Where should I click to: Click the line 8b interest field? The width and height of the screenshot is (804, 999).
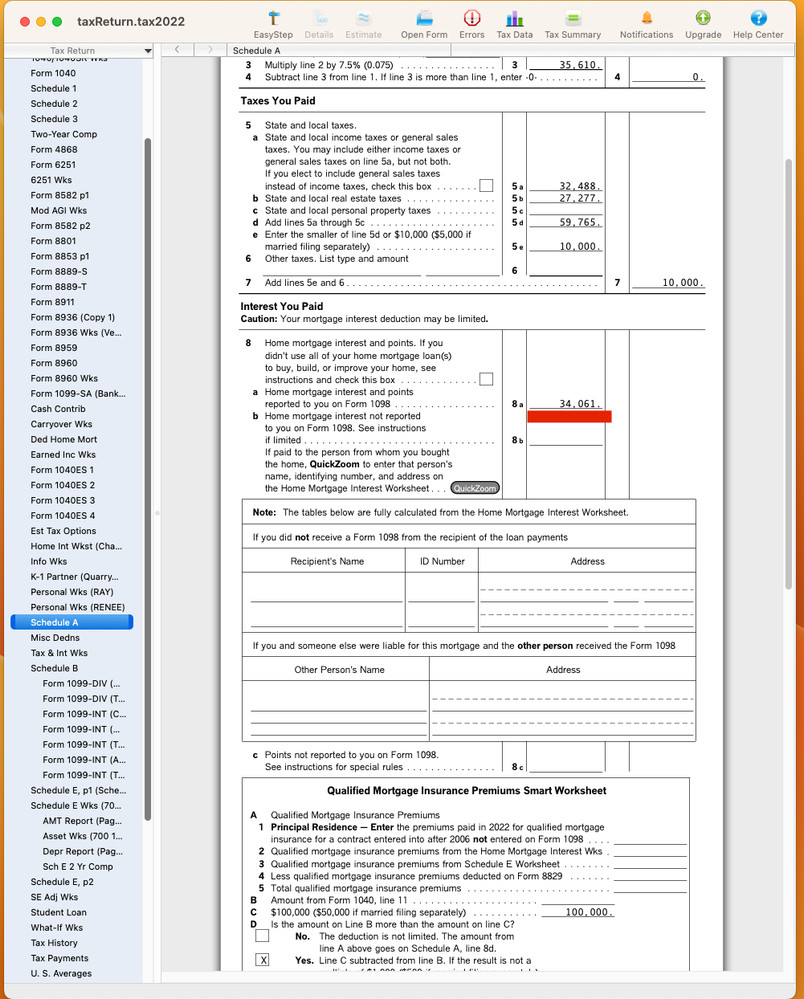566,440
